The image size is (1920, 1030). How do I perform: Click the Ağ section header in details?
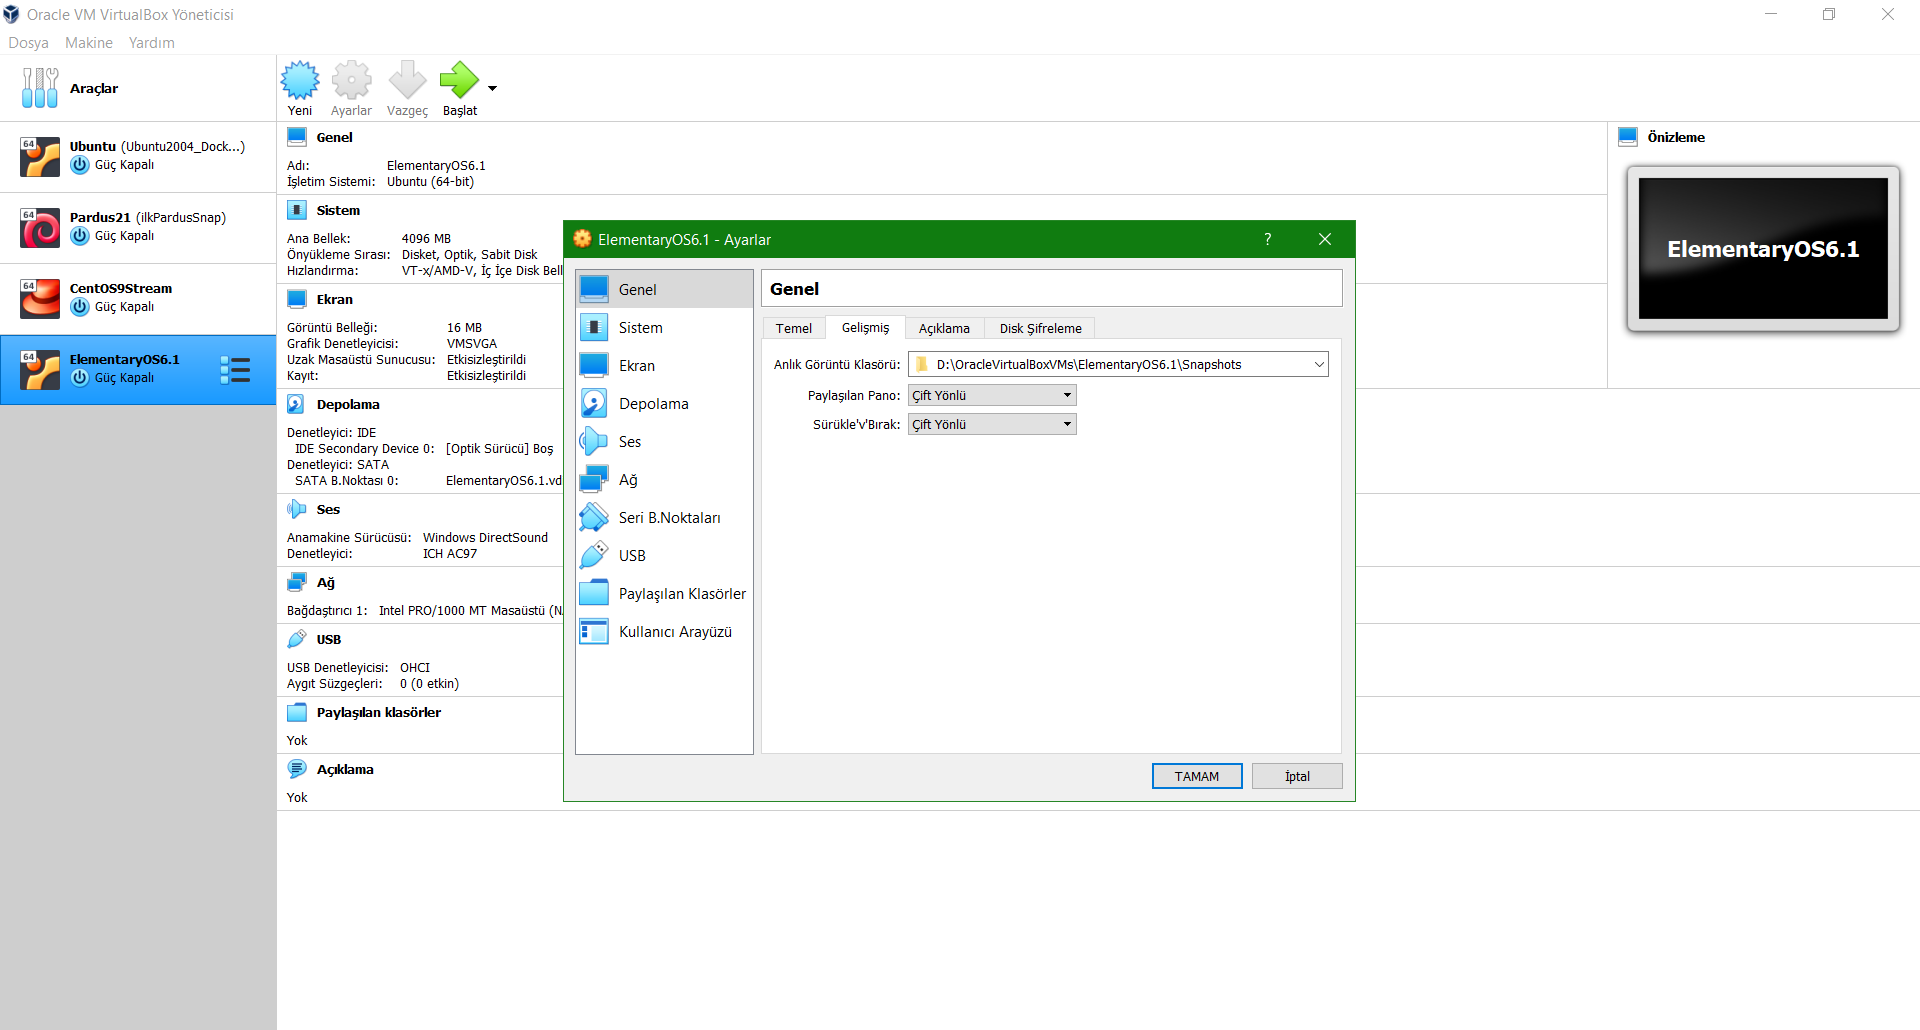[325, 582]
